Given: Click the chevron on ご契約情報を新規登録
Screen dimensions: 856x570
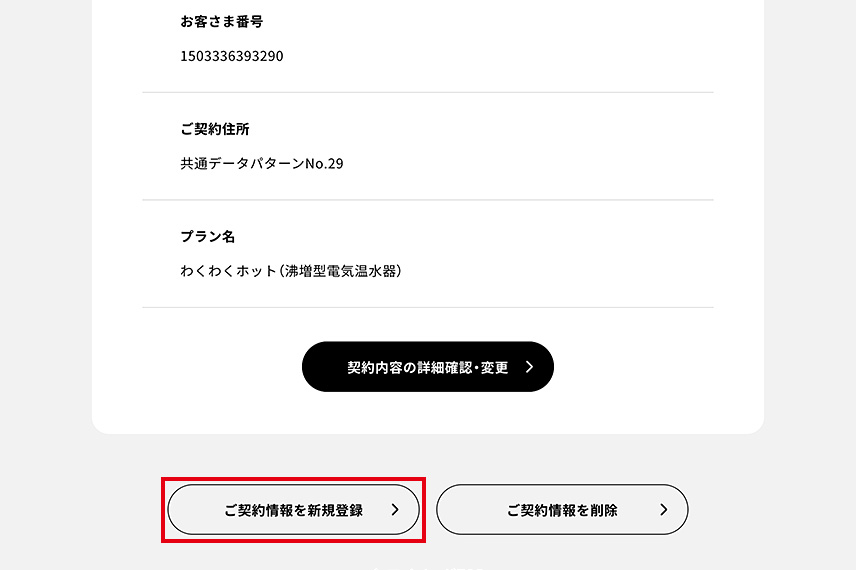Looking at the screenshot, I should point(394,510).
